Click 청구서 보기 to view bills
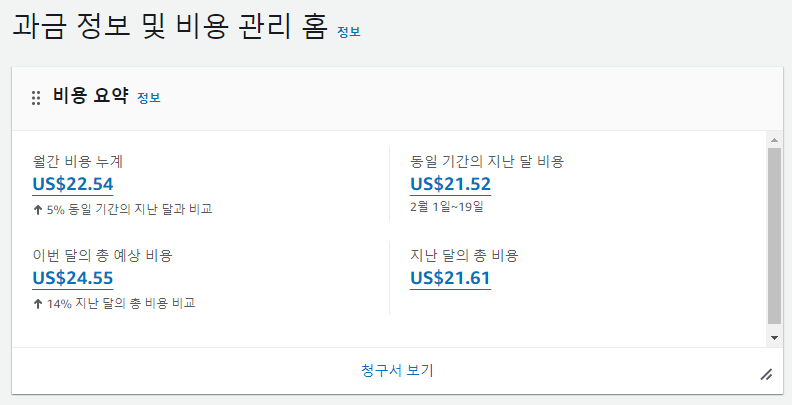Image resolution: width=792 pixels, height=405 pixels. [397, 370]
